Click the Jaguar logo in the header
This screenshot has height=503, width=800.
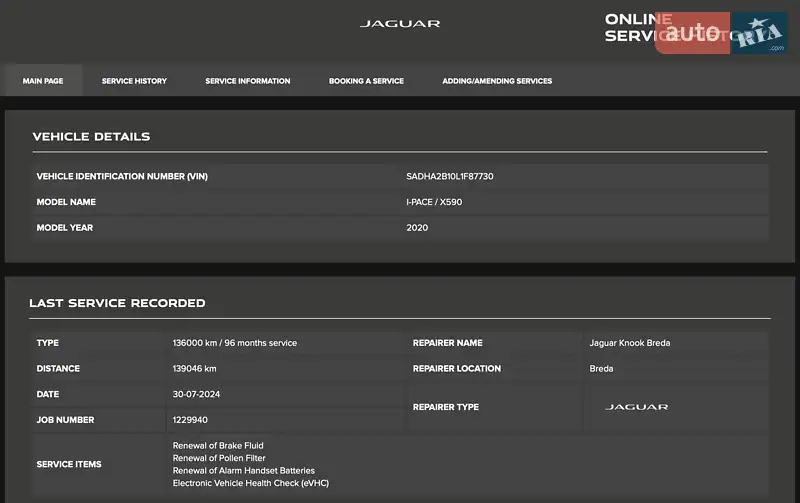pos(399,24)
